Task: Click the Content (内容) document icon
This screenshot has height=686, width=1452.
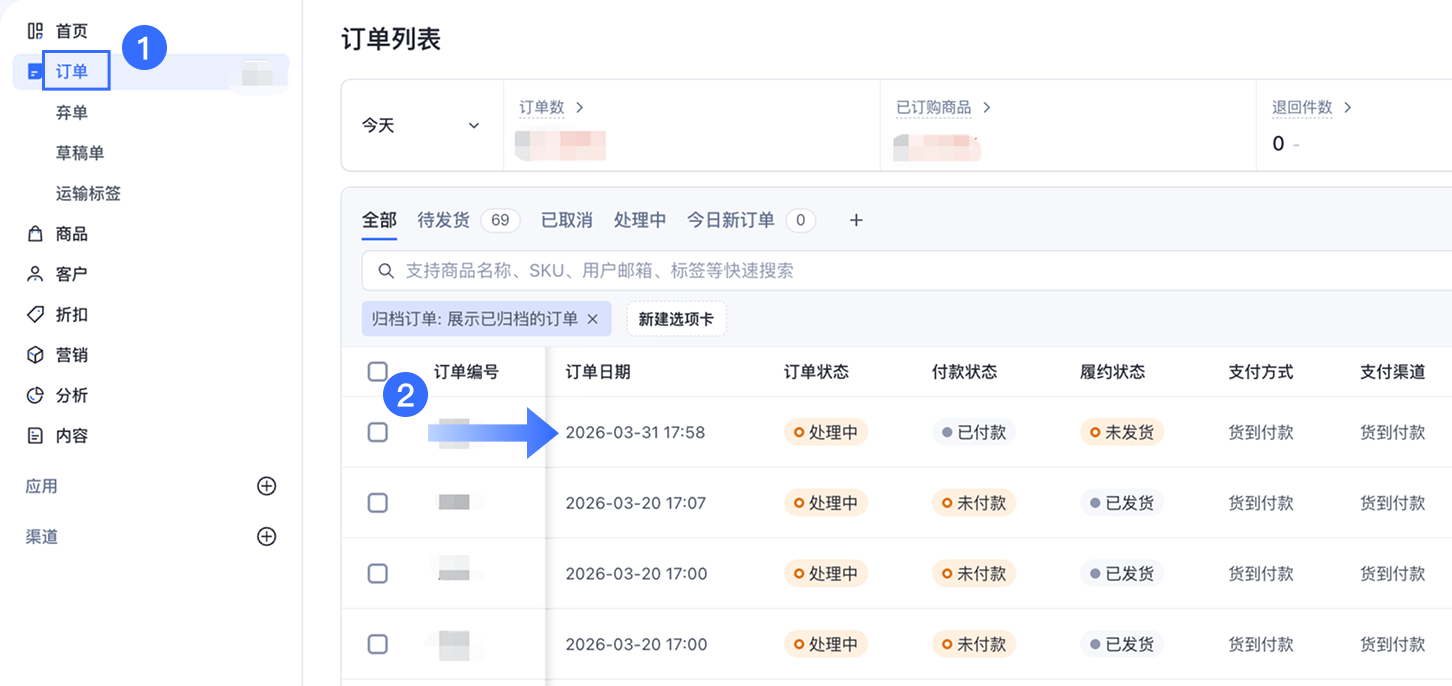Action: pos(35,436)
